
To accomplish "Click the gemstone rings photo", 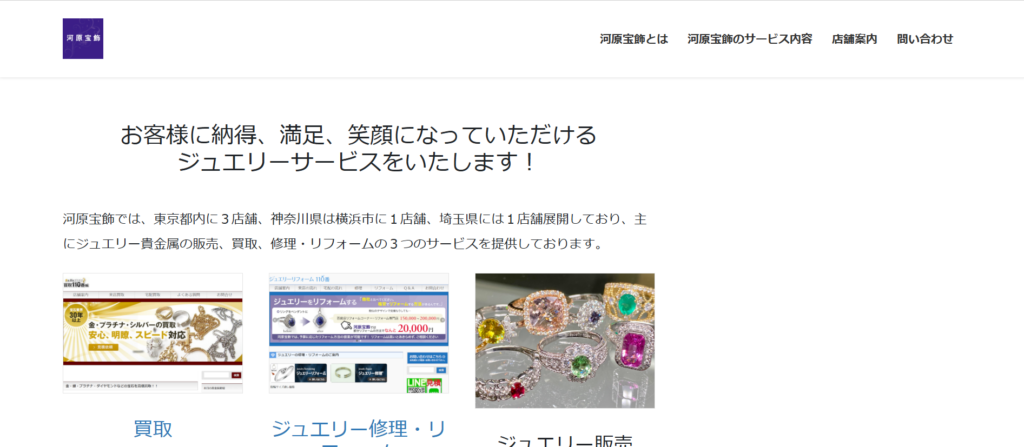I will click(x=564, y=340).
